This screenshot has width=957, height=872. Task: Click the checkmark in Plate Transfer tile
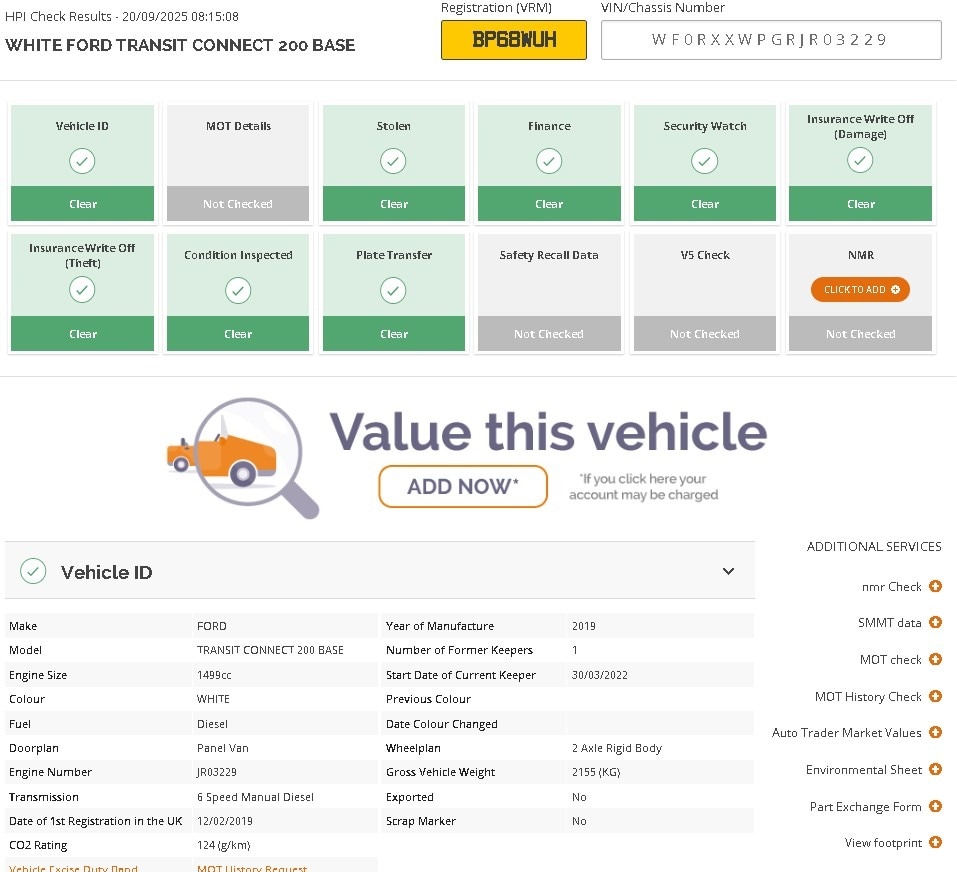[x=393, y=290]
